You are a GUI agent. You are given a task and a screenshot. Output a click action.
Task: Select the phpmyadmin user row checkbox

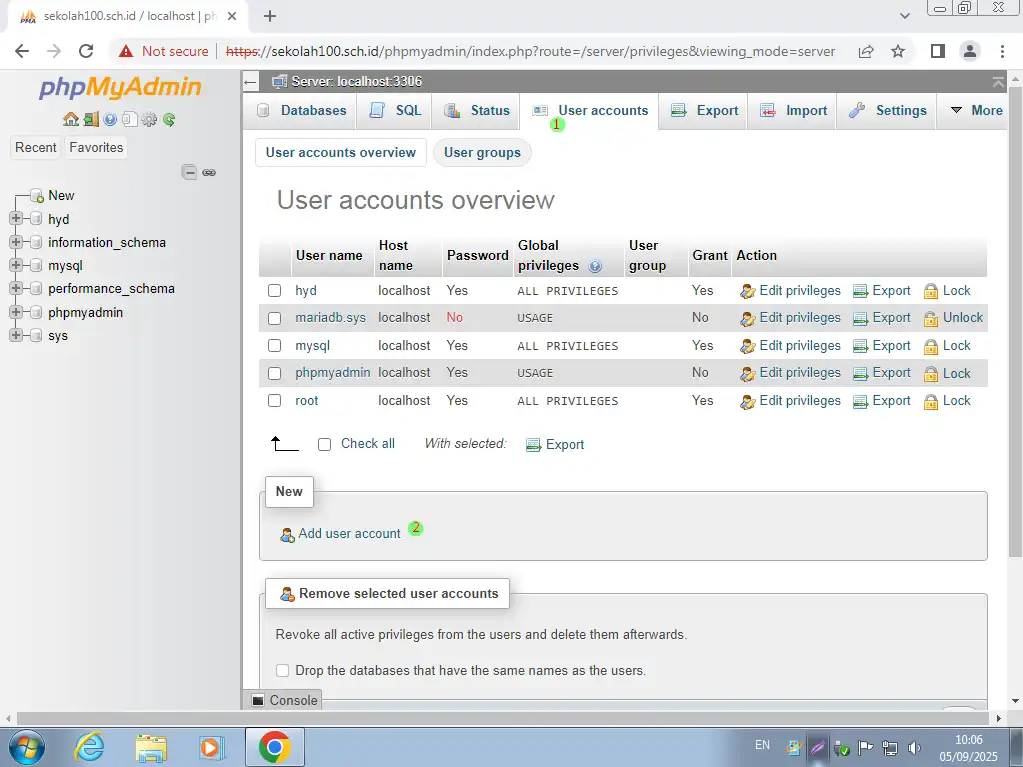click(275, 373)
